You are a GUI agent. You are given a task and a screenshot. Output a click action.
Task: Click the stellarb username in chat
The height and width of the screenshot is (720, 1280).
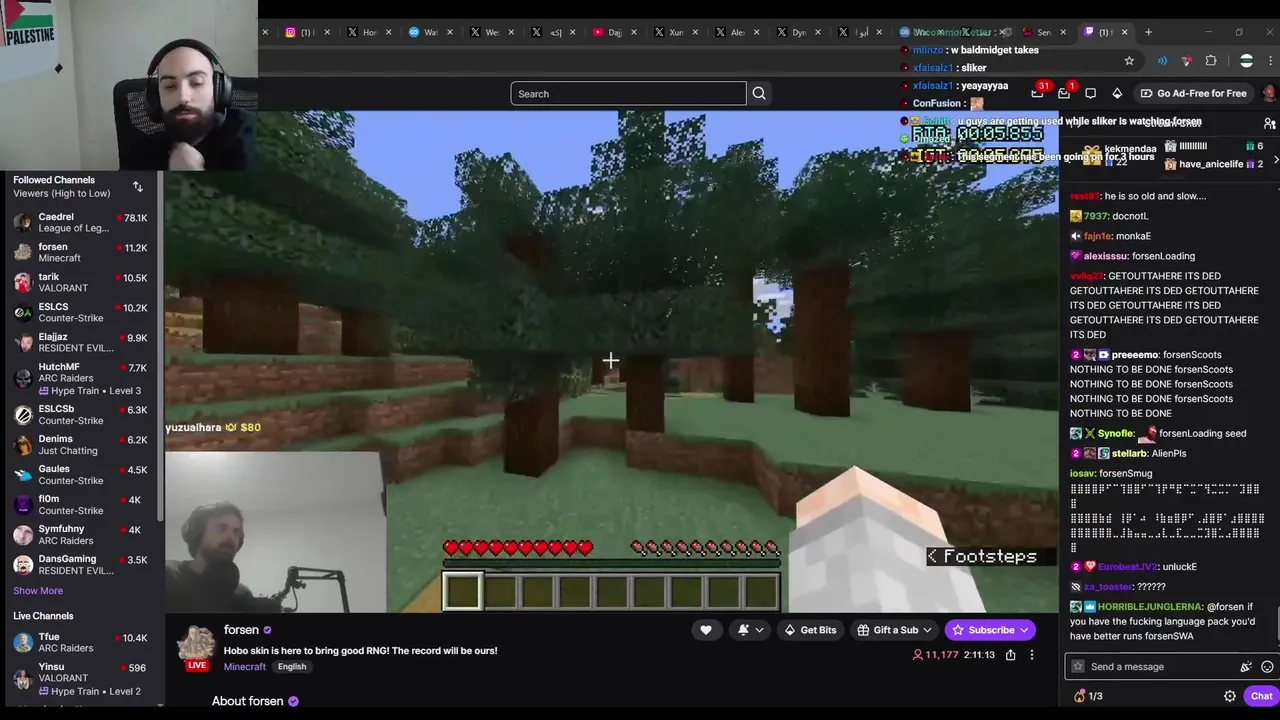point(1129,454)
